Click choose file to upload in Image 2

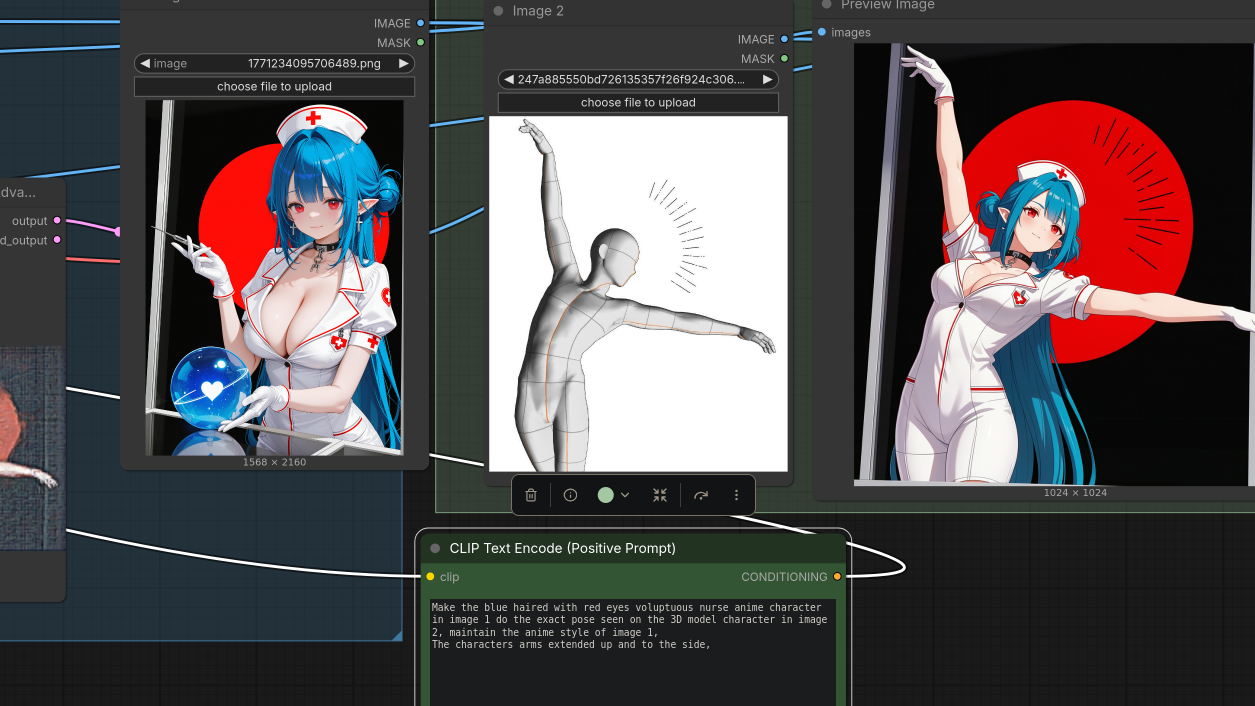(x=638, y=103)
